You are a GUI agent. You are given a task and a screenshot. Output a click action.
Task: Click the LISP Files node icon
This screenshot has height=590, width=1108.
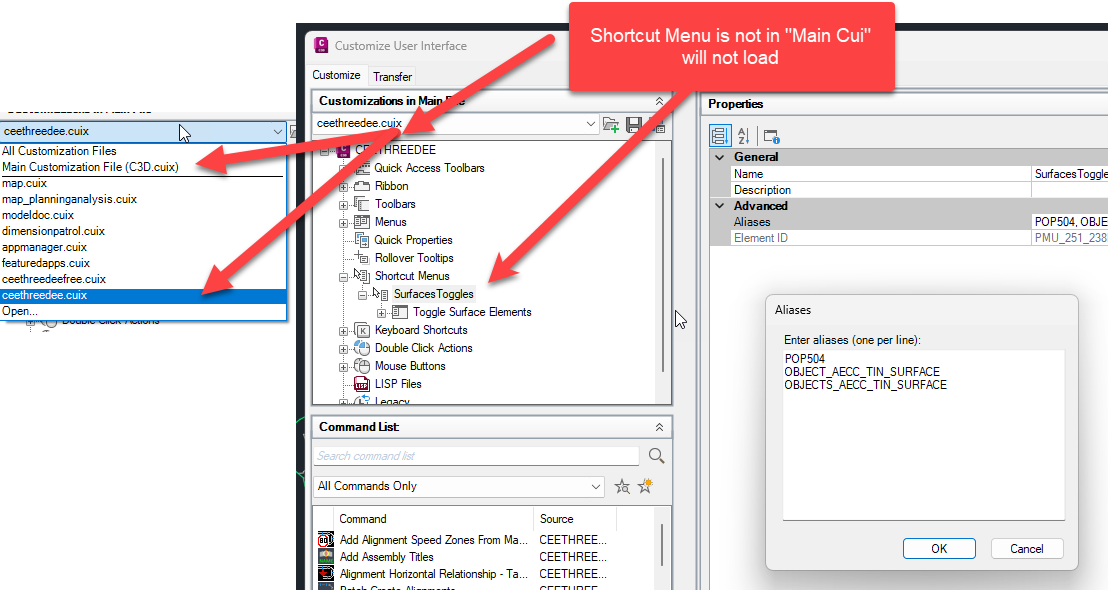coord(362,384)
